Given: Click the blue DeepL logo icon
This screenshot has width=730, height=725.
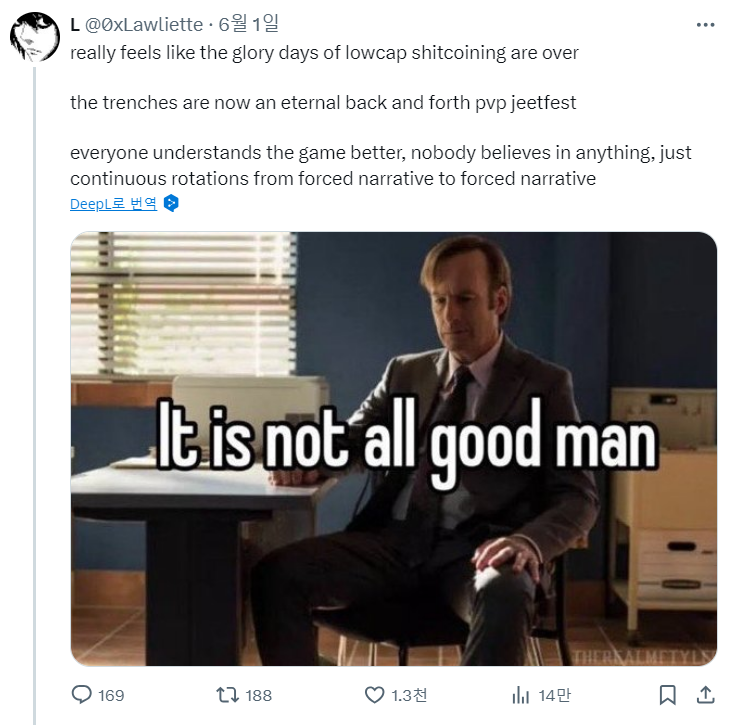Looking at the screenshot, I should coord(171,204).
